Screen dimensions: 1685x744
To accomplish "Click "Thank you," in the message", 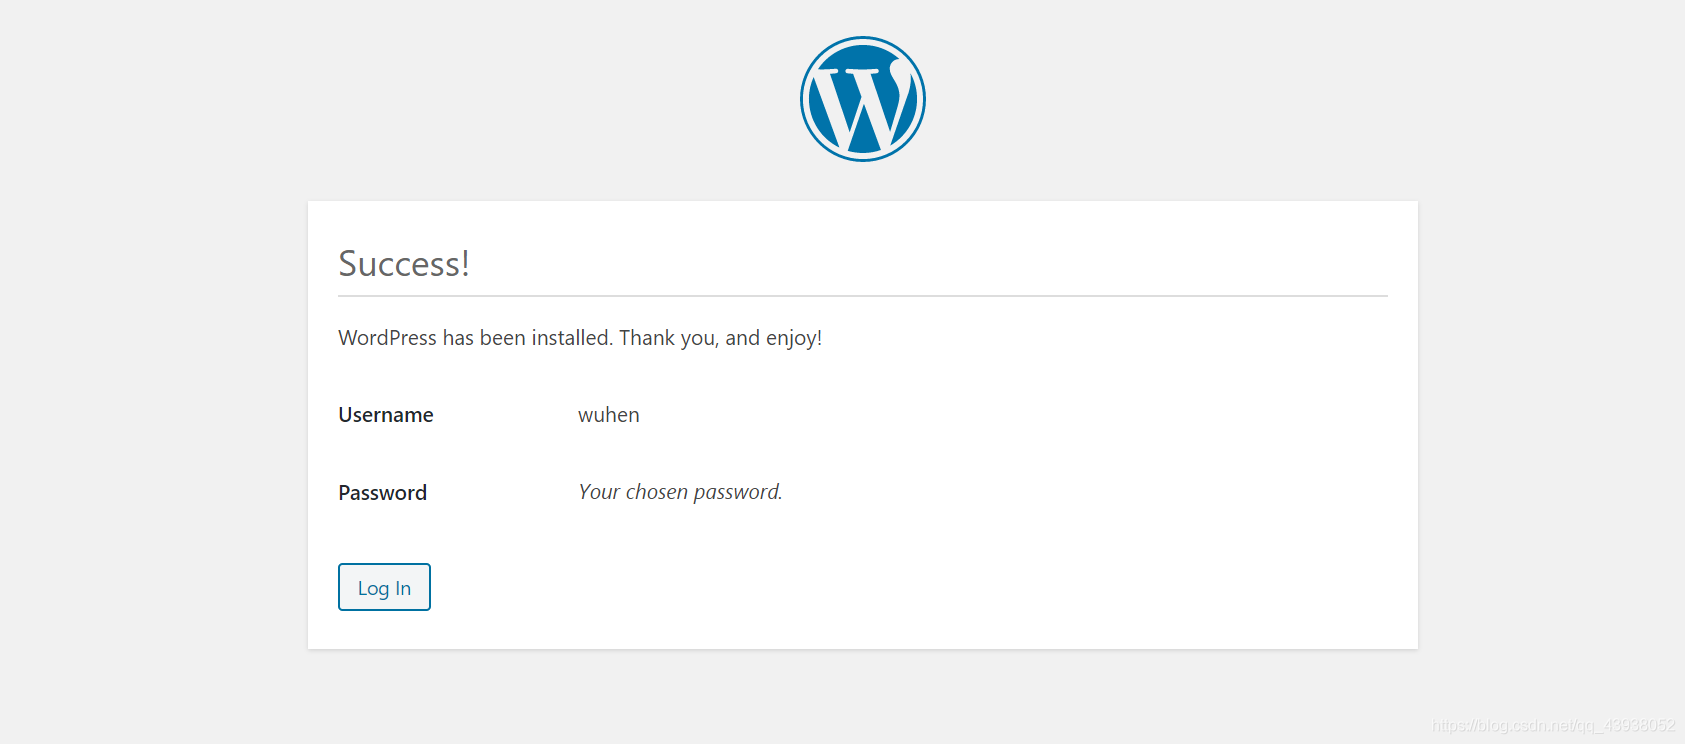I will point(669,338).
